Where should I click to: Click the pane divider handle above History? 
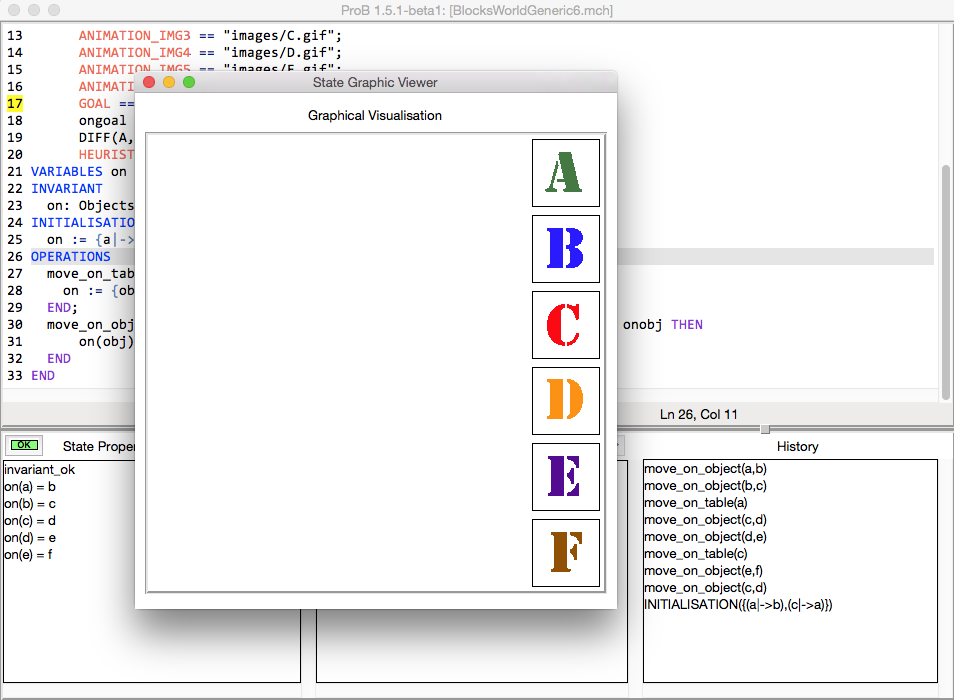click(765, 429)
